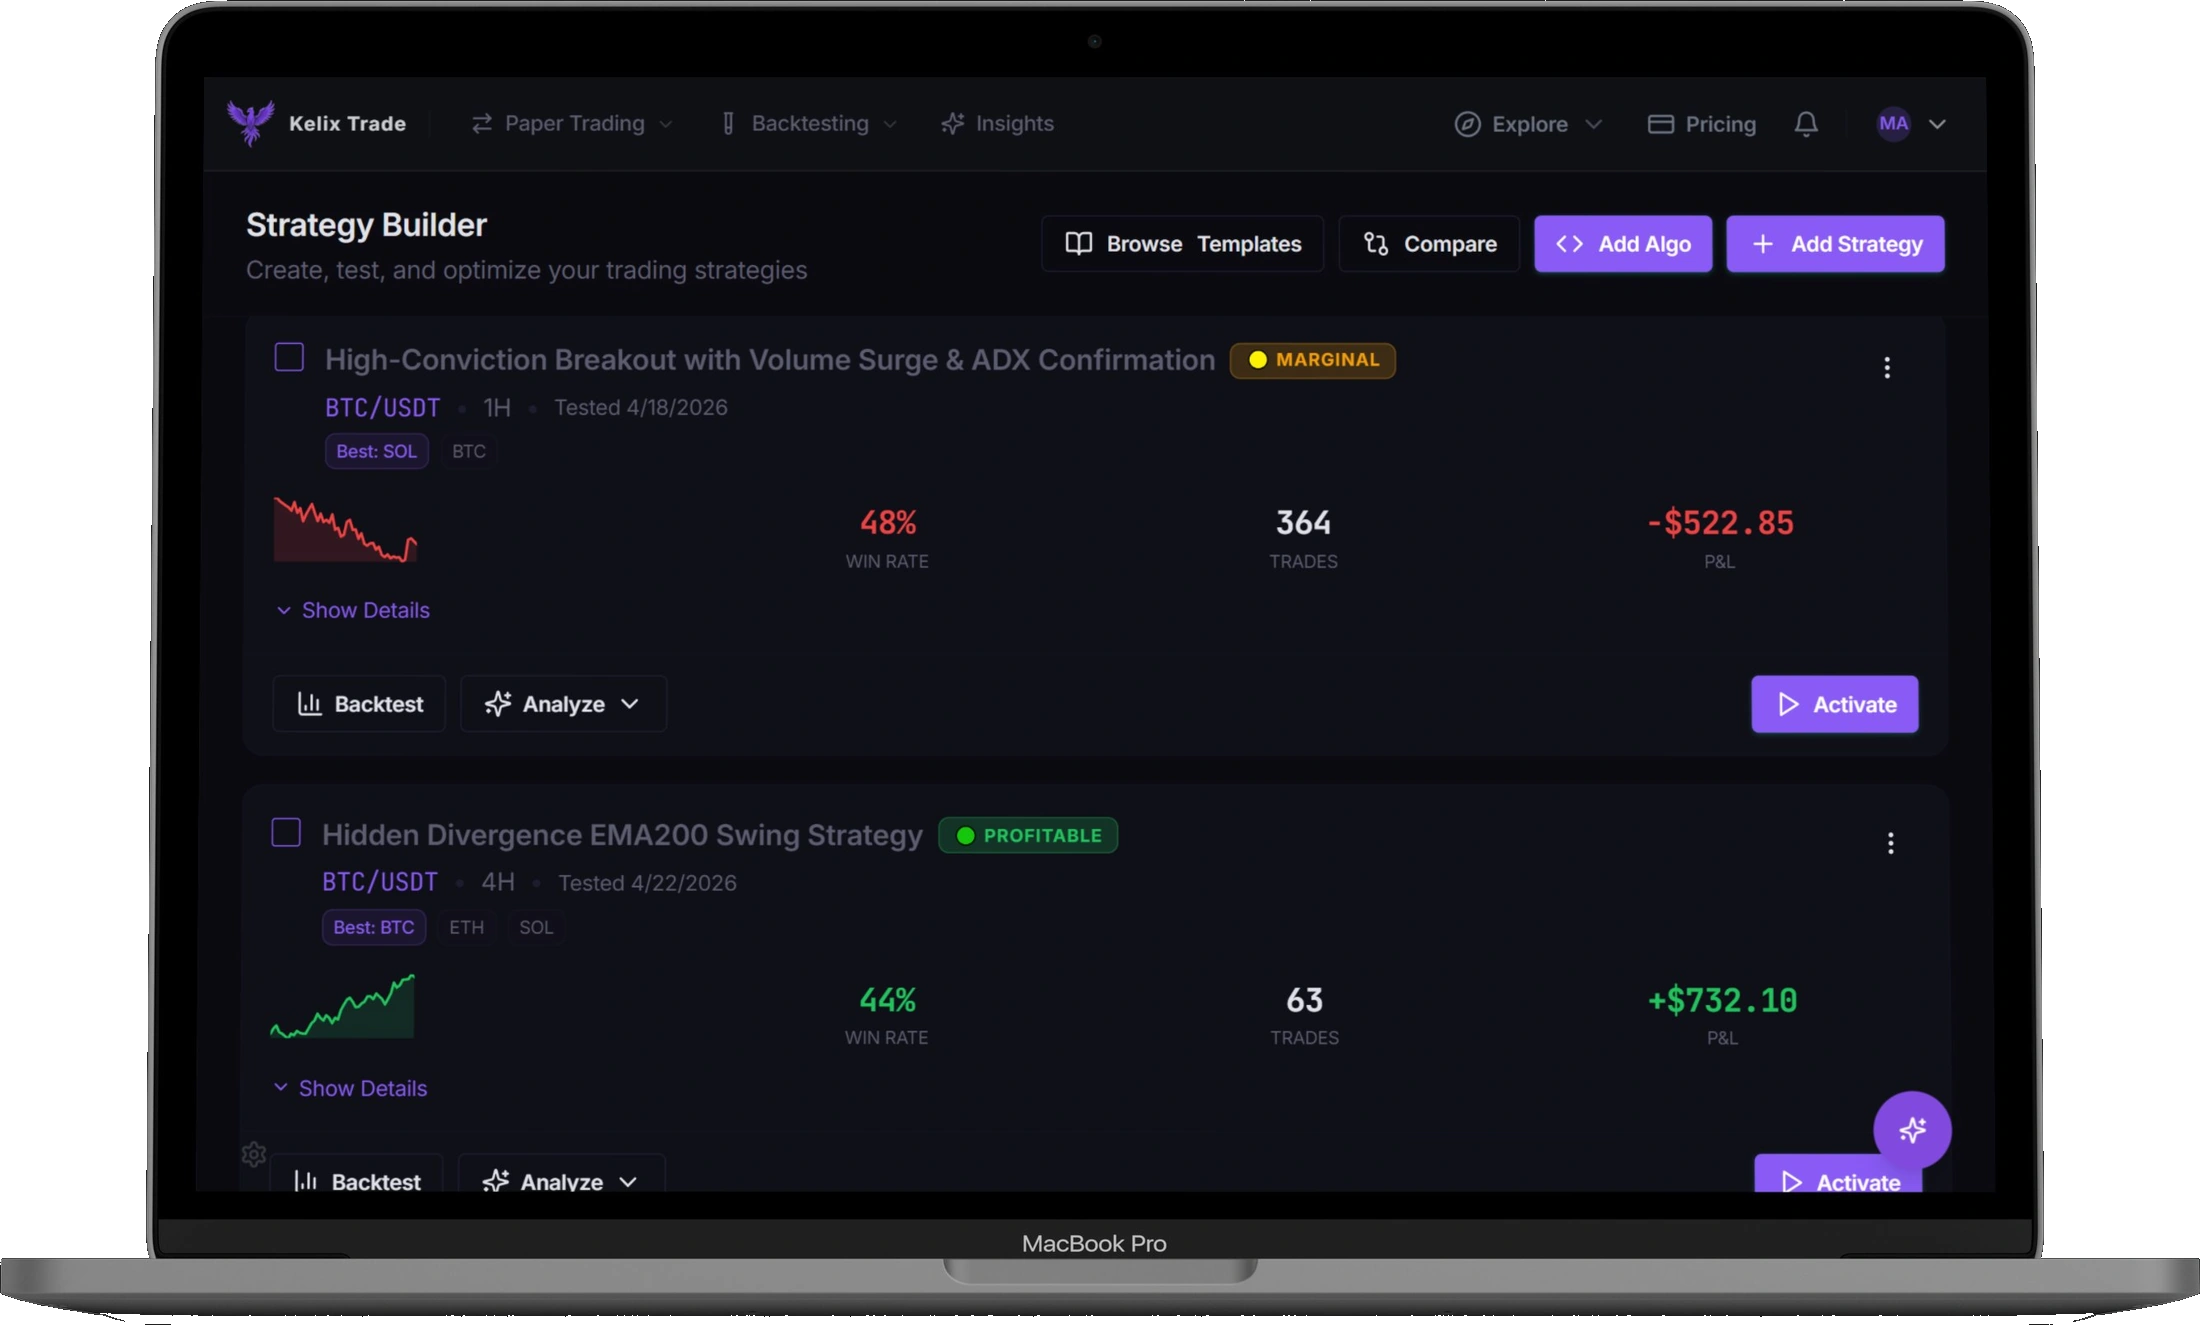This screenshot has height=1325, width=2200.
Task: Click the Tested 4/18/2026 text
Action: [x=641, y=407]
